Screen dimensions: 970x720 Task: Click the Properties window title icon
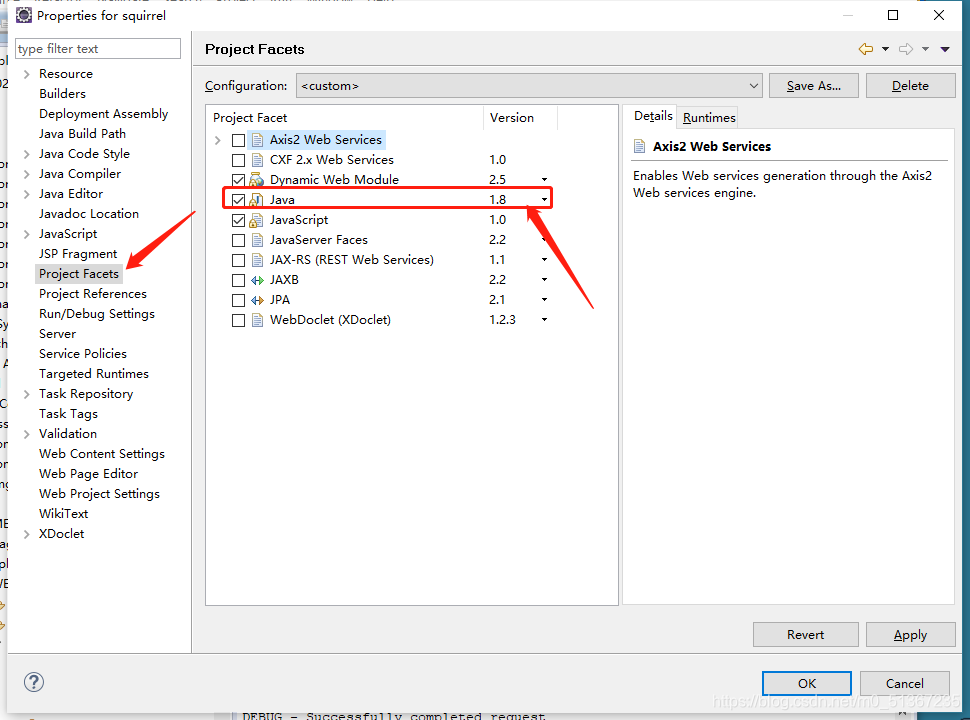tap(24, 15)
